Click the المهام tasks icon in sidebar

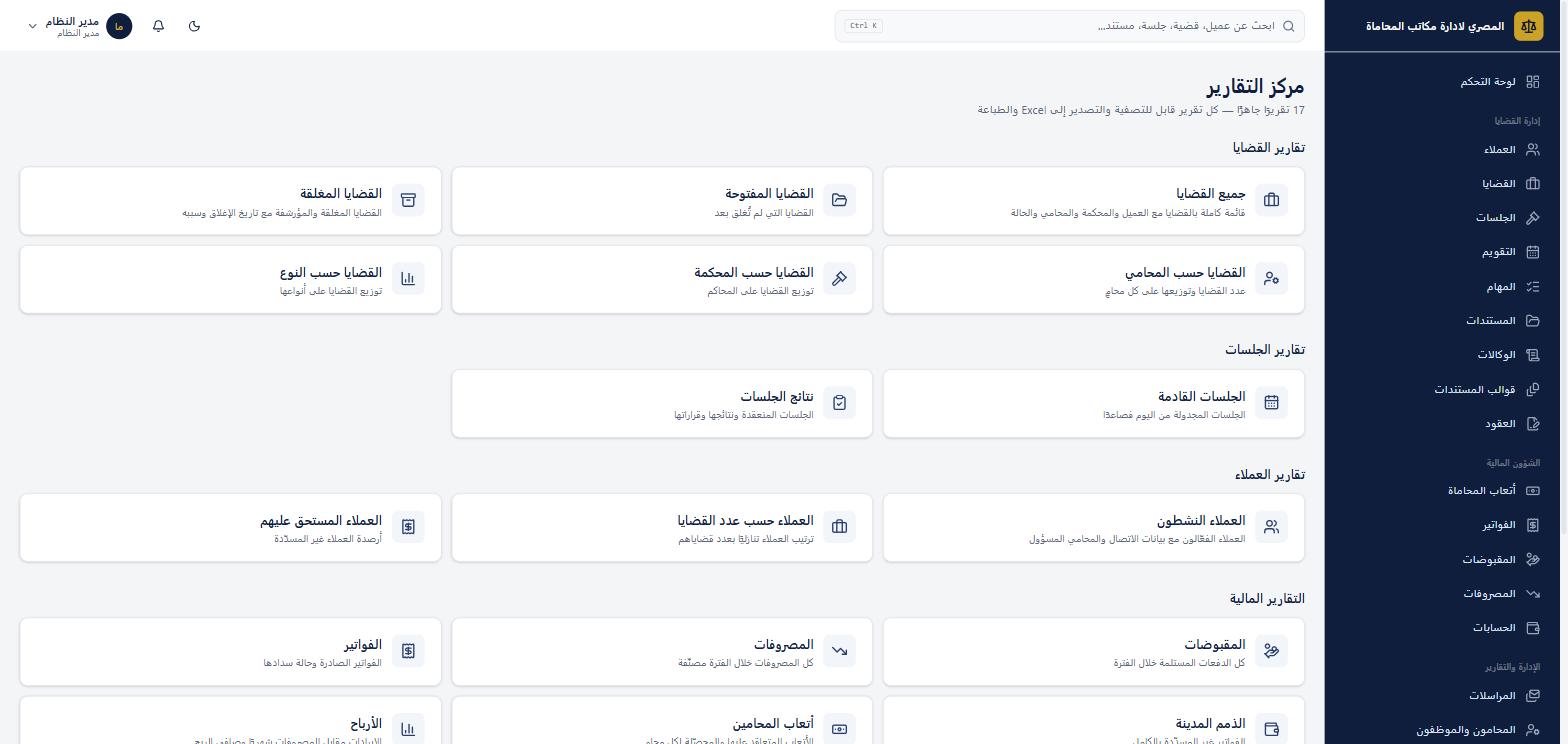tap(1533, 287)
